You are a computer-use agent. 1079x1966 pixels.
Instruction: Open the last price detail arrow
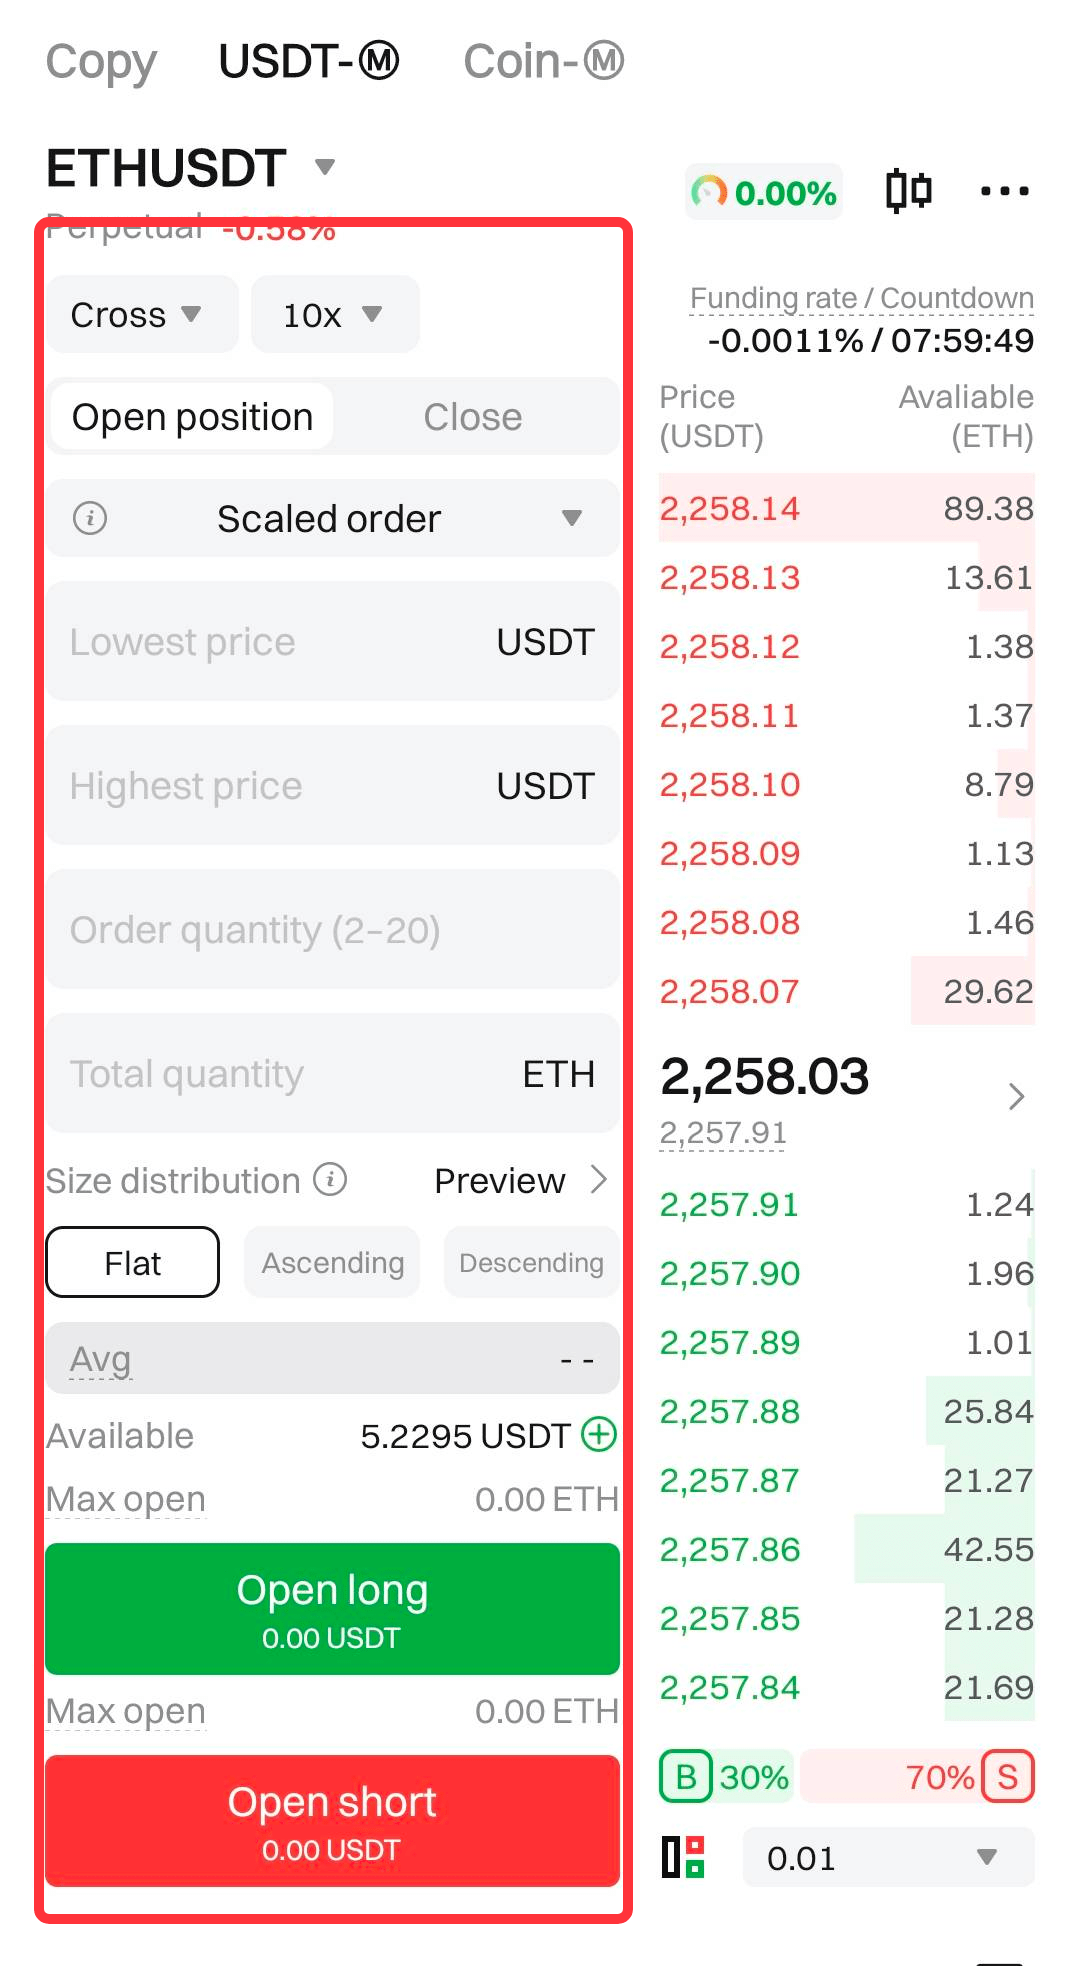1016,1097
